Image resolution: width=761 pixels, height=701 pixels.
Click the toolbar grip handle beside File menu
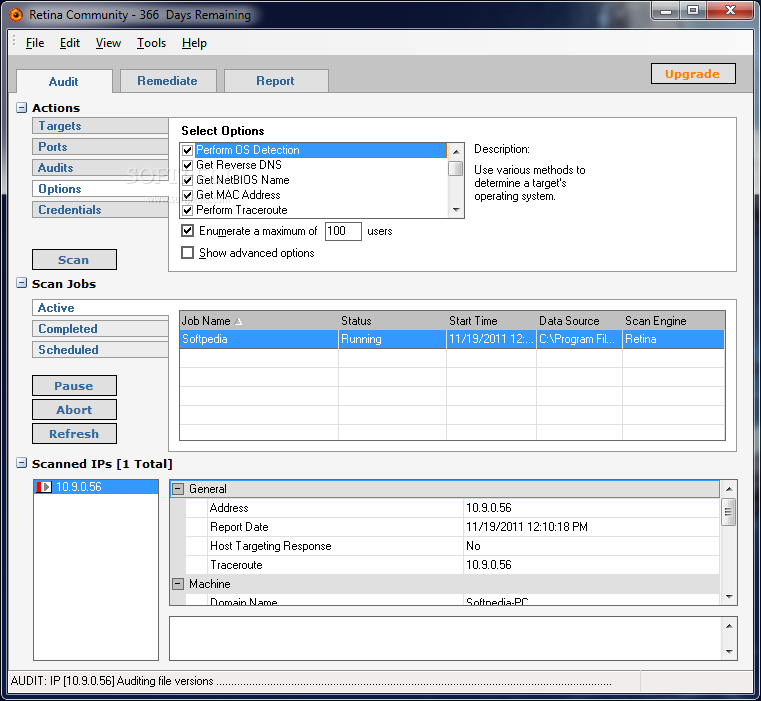tap(14, 41)
